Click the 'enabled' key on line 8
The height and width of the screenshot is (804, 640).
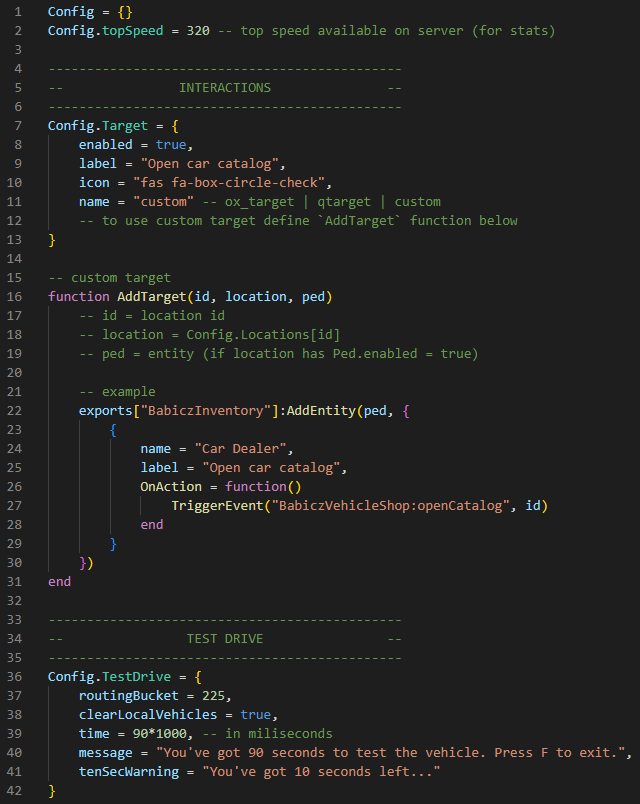coord(106,145)
